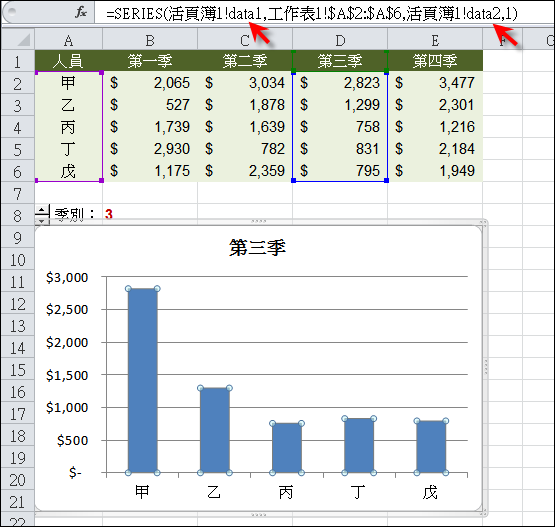Select column E header
555x527 pixels.
tap(435, 40)
